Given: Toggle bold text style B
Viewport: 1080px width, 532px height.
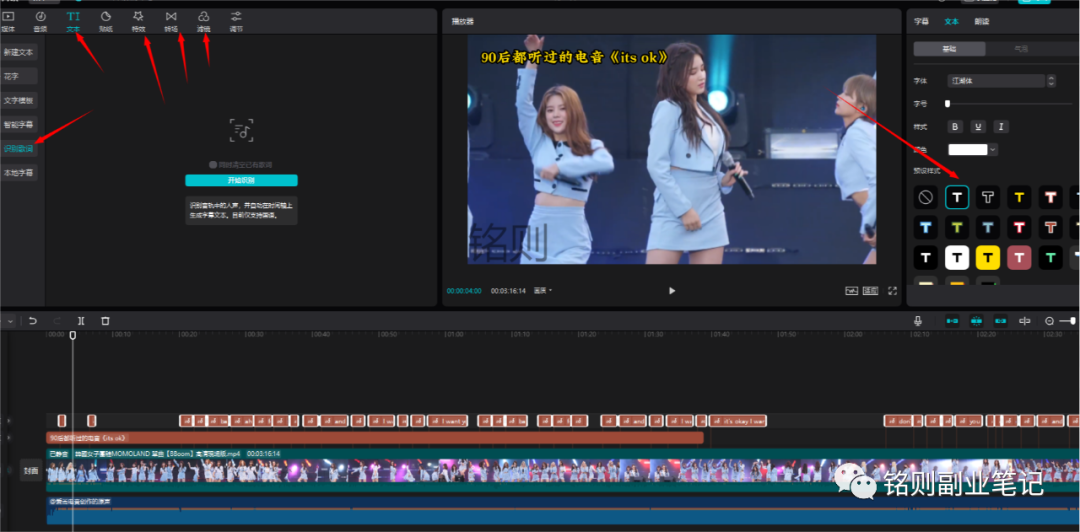Looking at the screenshot, I should coord(954,127).
